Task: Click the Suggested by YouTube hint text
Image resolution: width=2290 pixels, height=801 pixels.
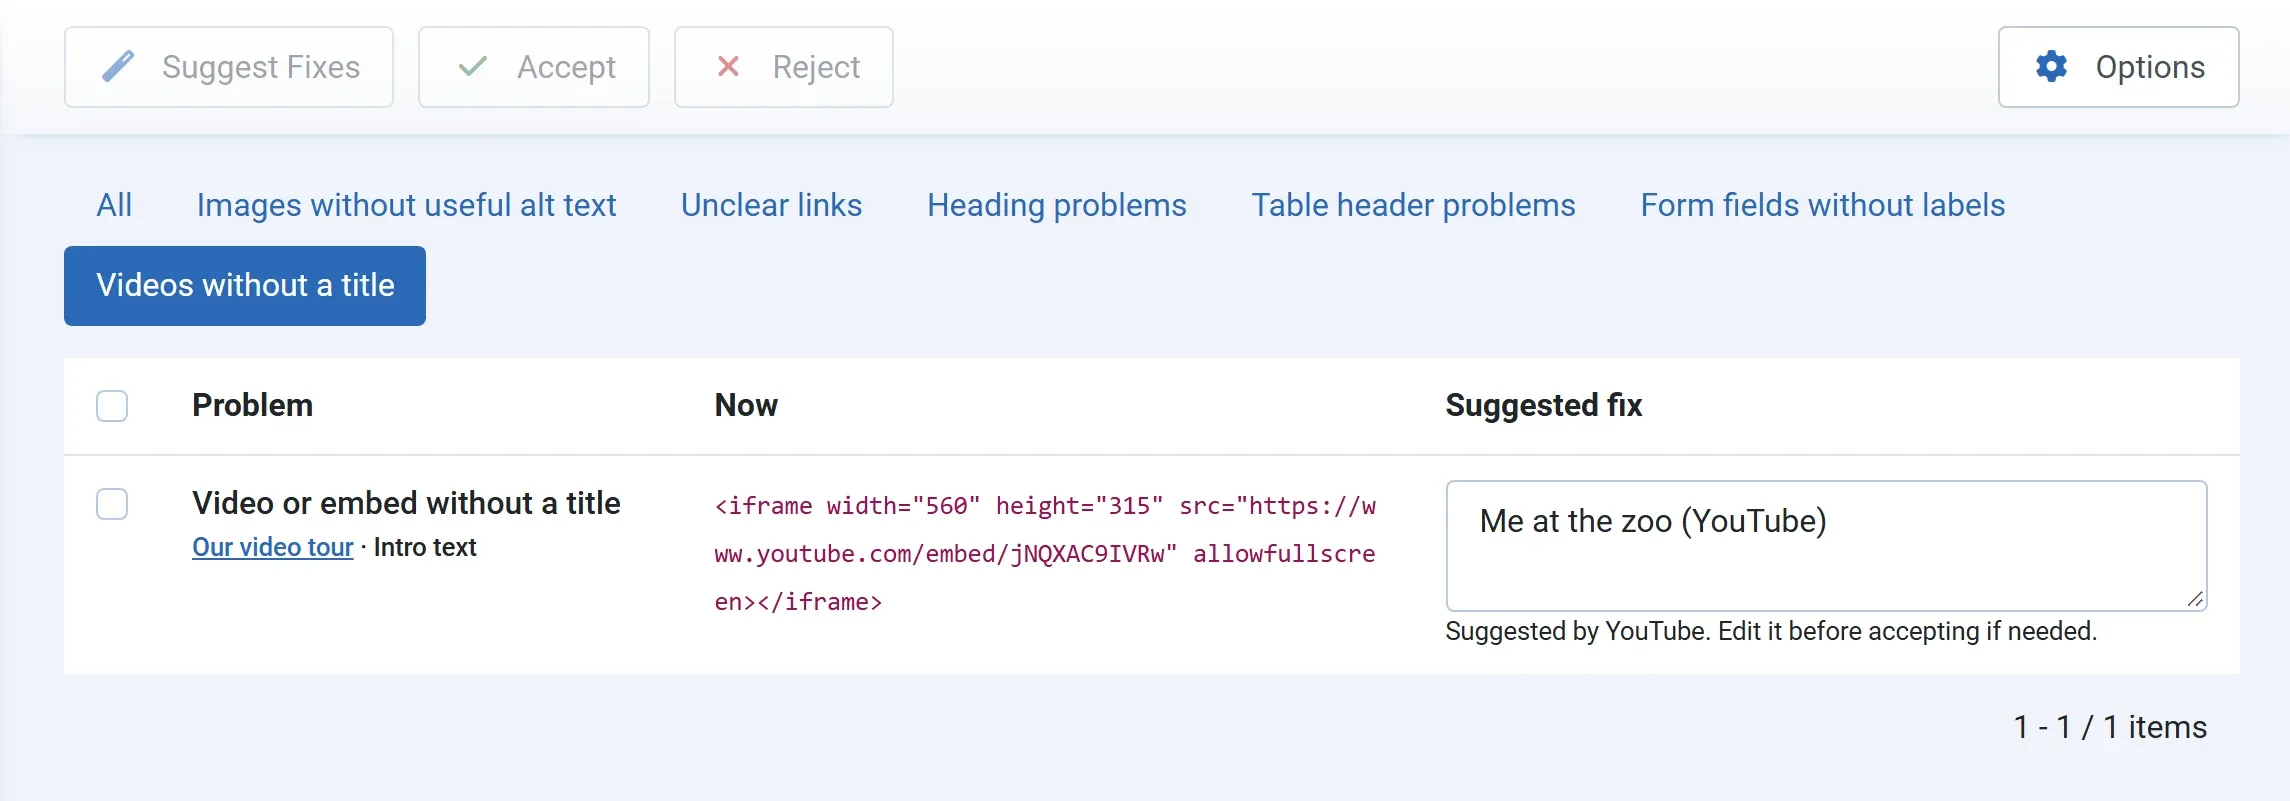Action: (1771, 631)
